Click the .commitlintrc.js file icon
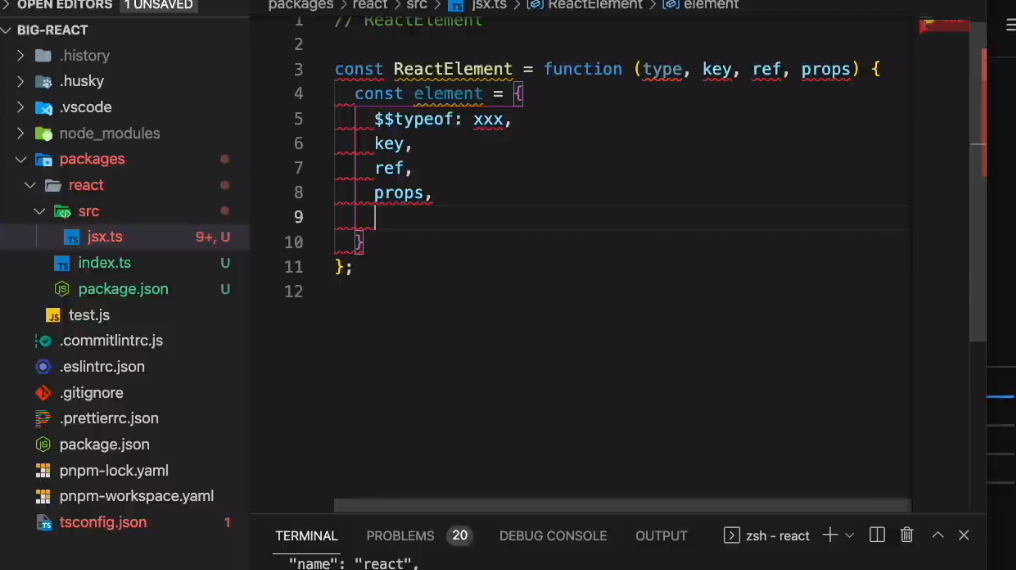1016x570 pixels. click(43, 341)
